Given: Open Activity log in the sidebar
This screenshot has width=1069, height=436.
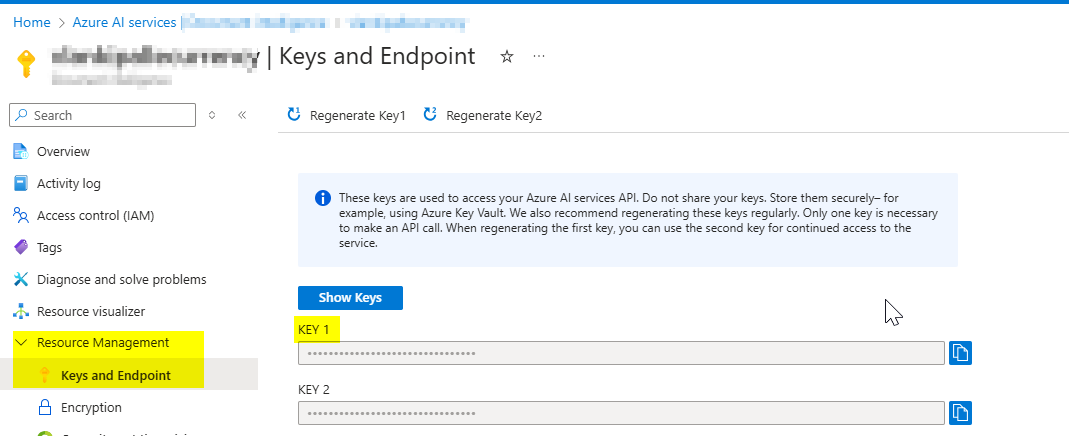Looking at the screenshot, I should point(69,183).
